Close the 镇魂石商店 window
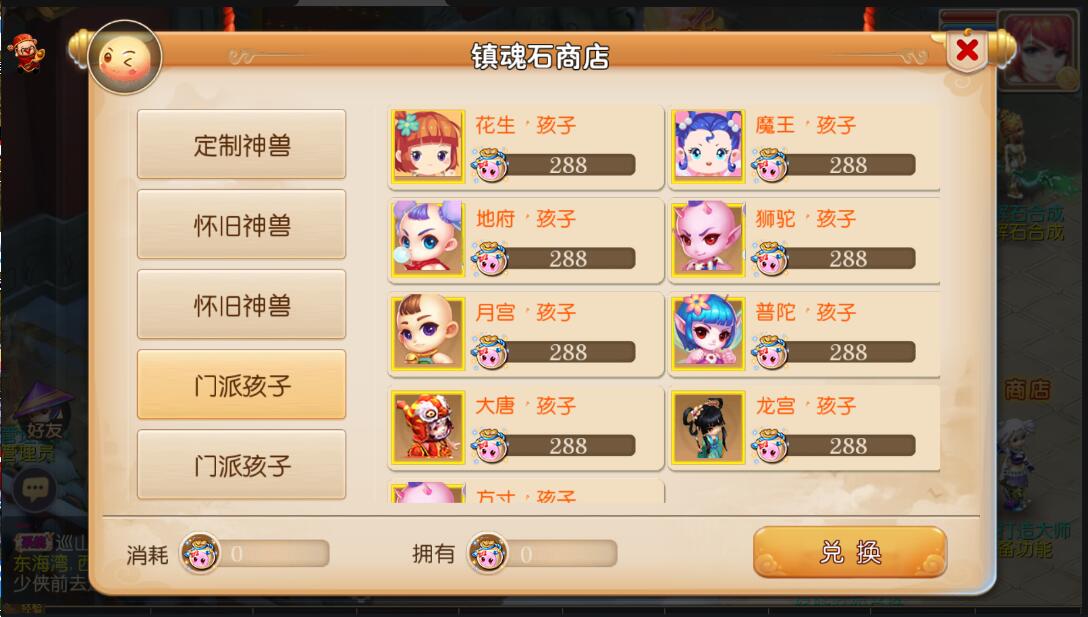Image resolution: width=1088 pixels, height=617 pixels. [967, 50]
